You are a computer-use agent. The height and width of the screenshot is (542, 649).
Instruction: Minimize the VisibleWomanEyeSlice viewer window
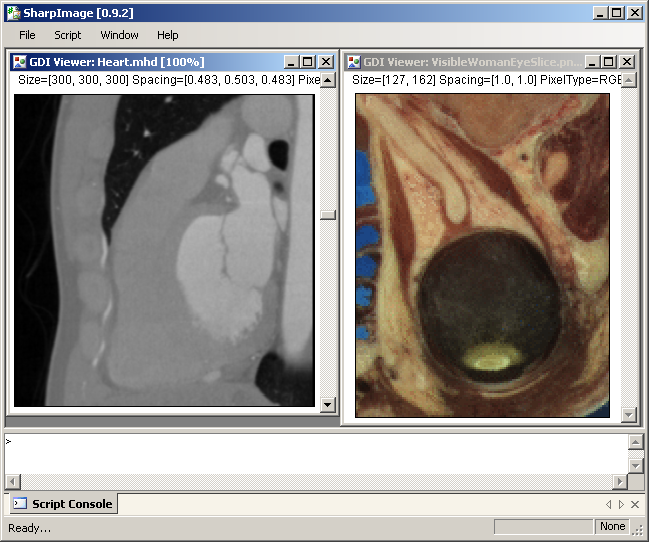pyautogui.click(x=592, y=62)
